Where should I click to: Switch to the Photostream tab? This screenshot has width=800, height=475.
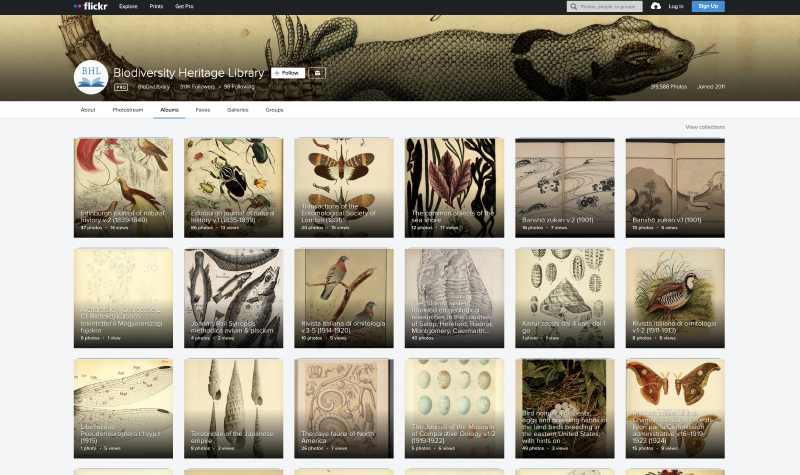pyautogui.click(x=127, y=109)
